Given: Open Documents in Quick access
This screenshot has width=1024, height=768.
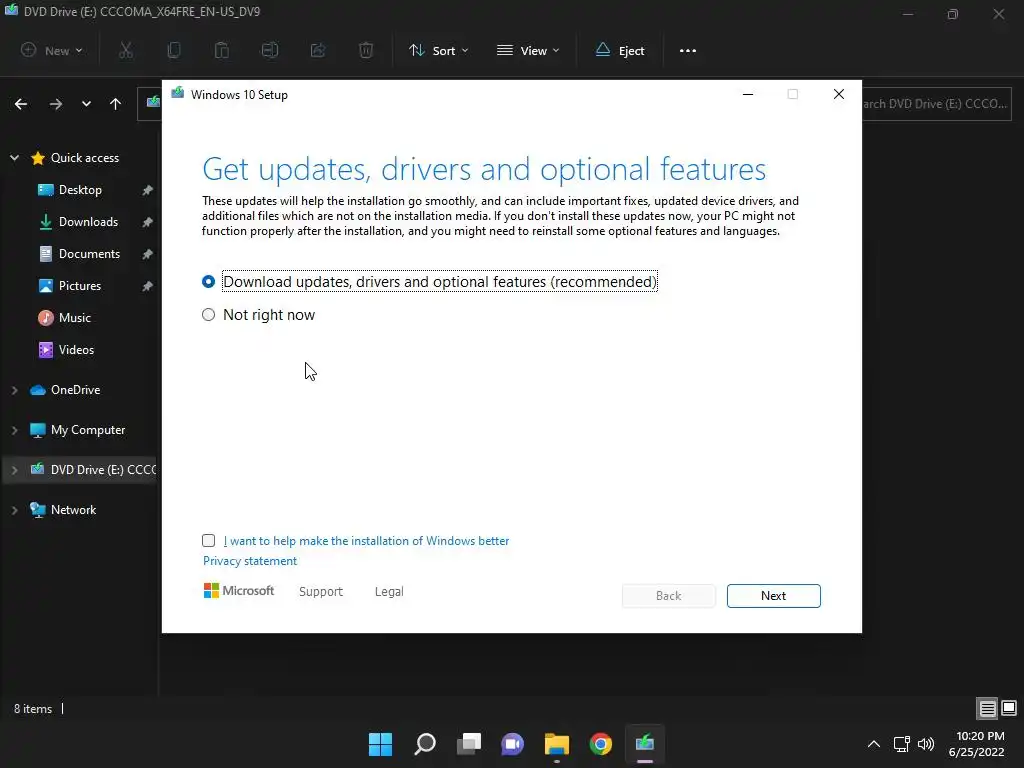Looking at the screenshot, I should click(x=89, y=254).
